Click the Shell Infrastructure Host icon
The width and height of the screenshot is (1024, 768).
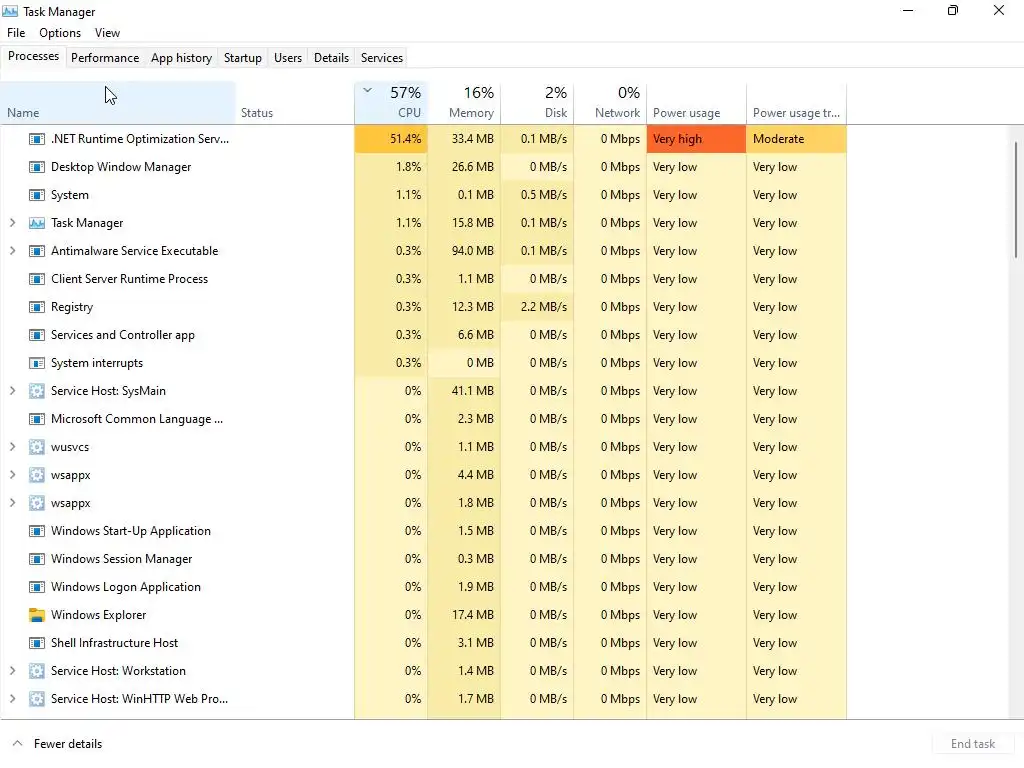[37, 643]
